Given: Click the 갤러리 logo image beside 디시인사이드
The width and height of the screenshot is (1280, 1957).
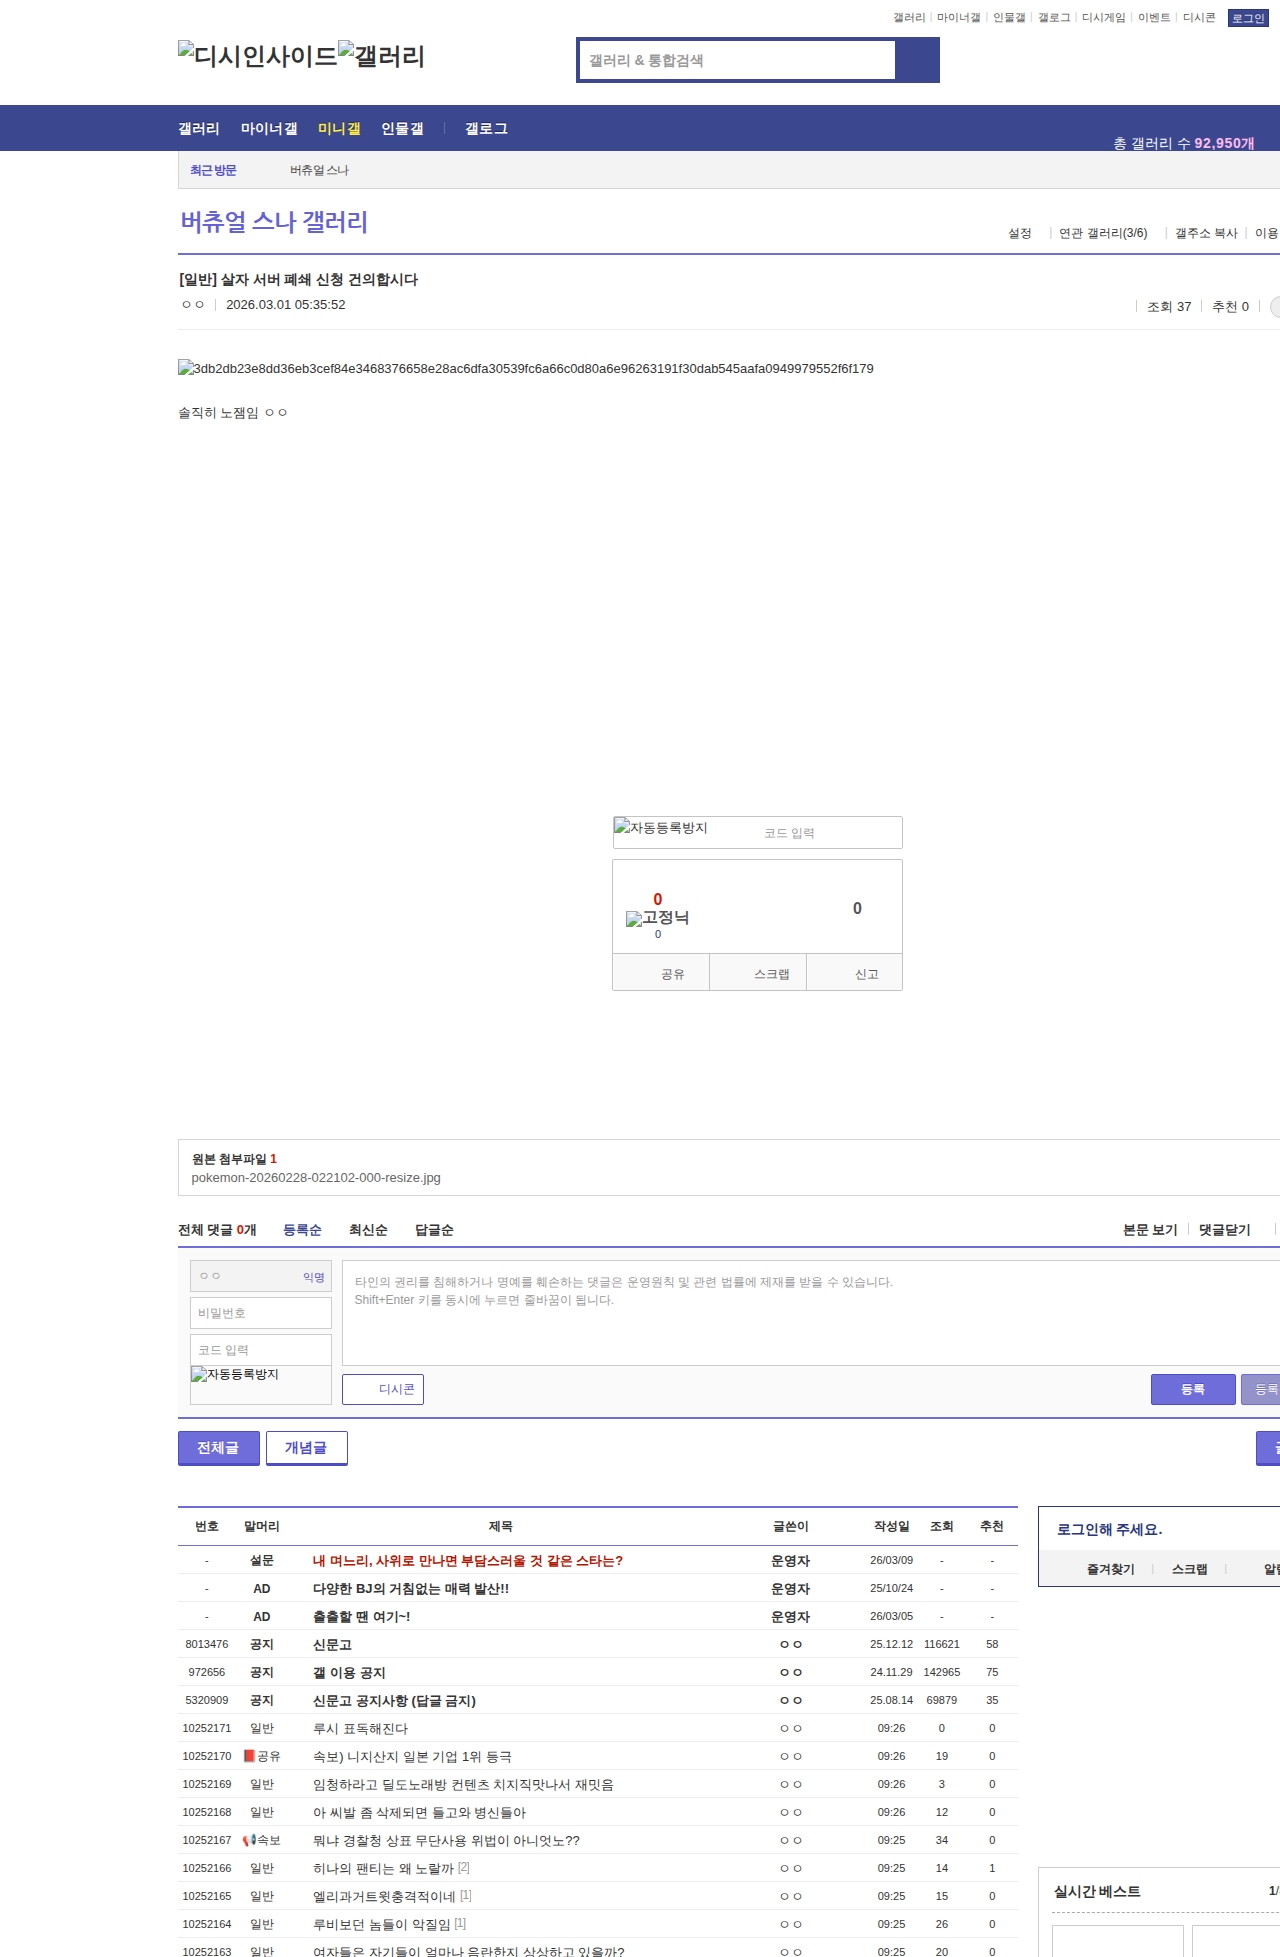Looking at the screenshot, I should [382, 56].
